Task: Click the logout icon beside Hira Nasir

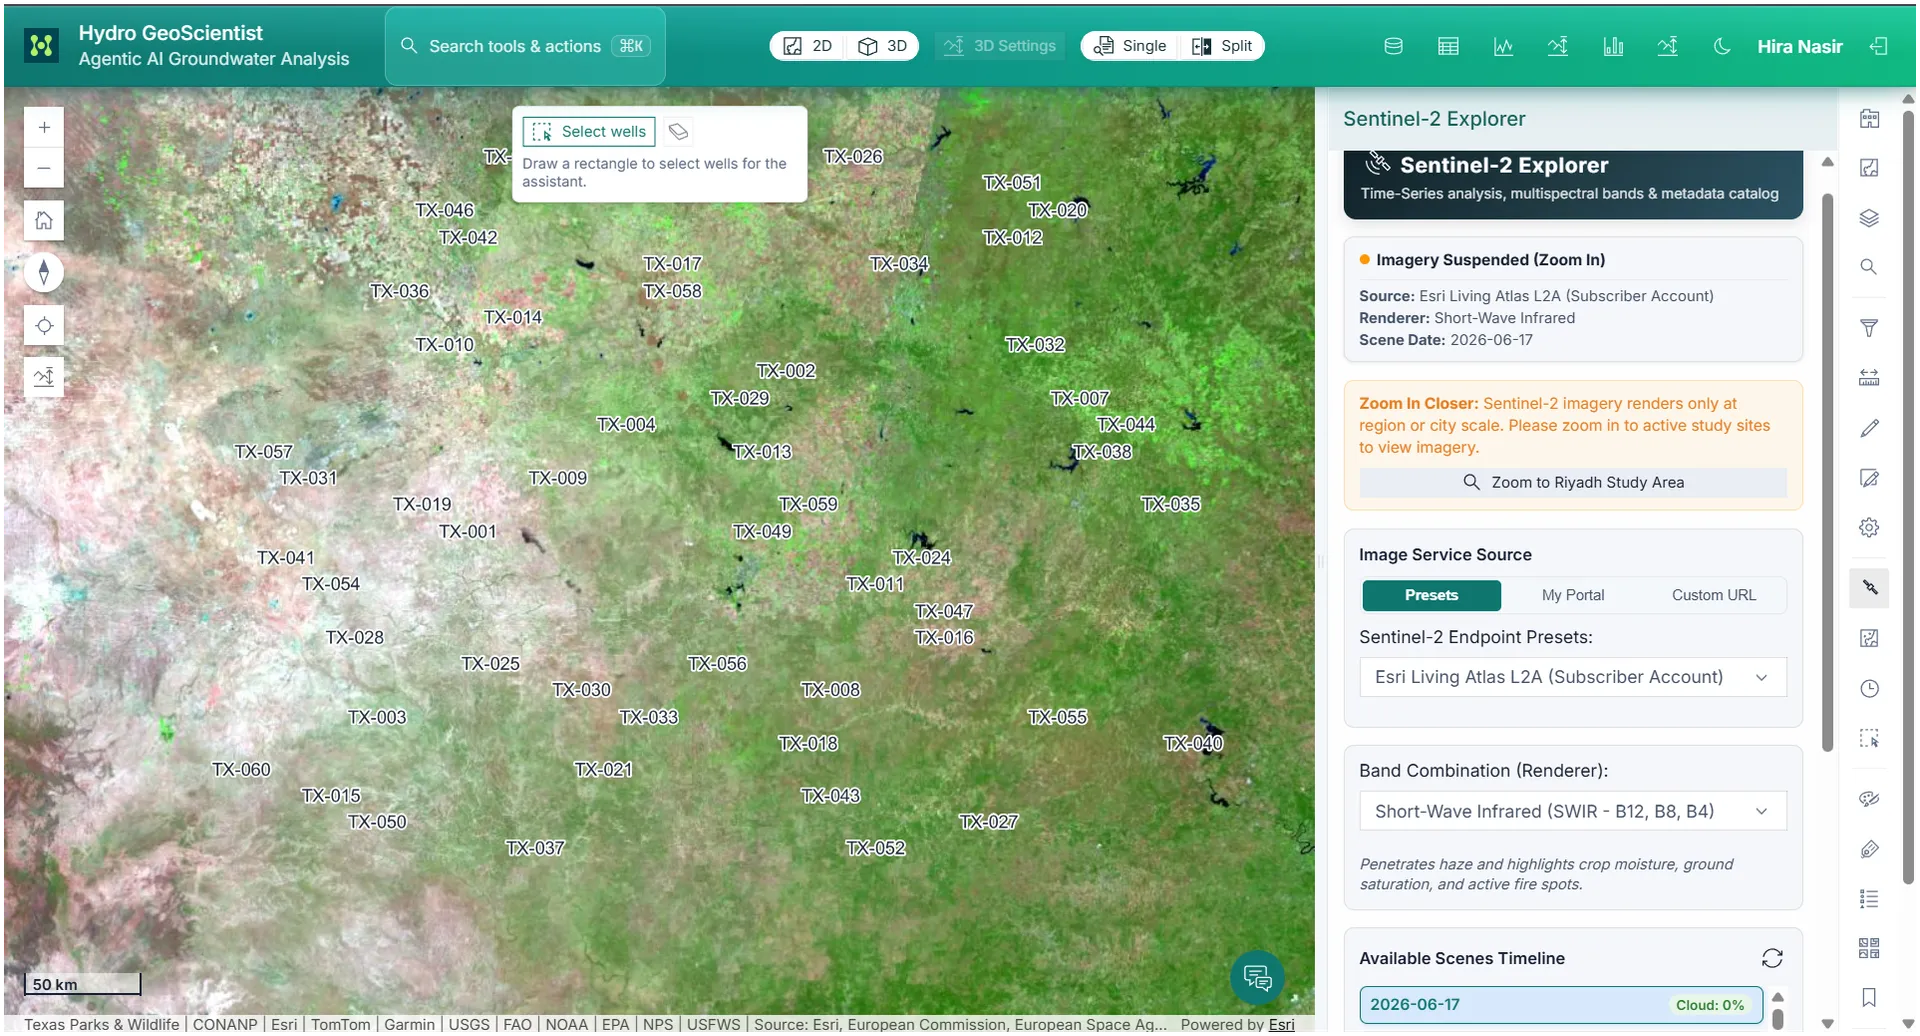Action: (1879, 46)
